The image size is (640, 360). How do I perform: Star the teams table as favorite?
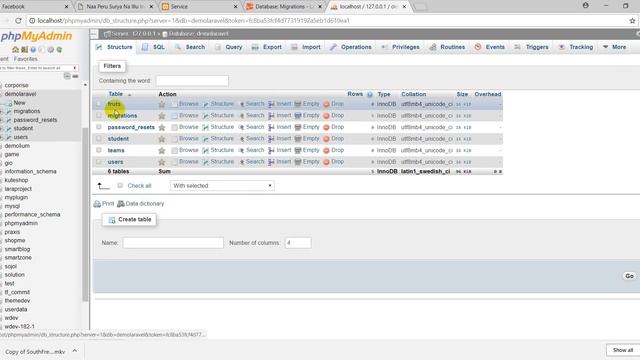tap(162, 151)
